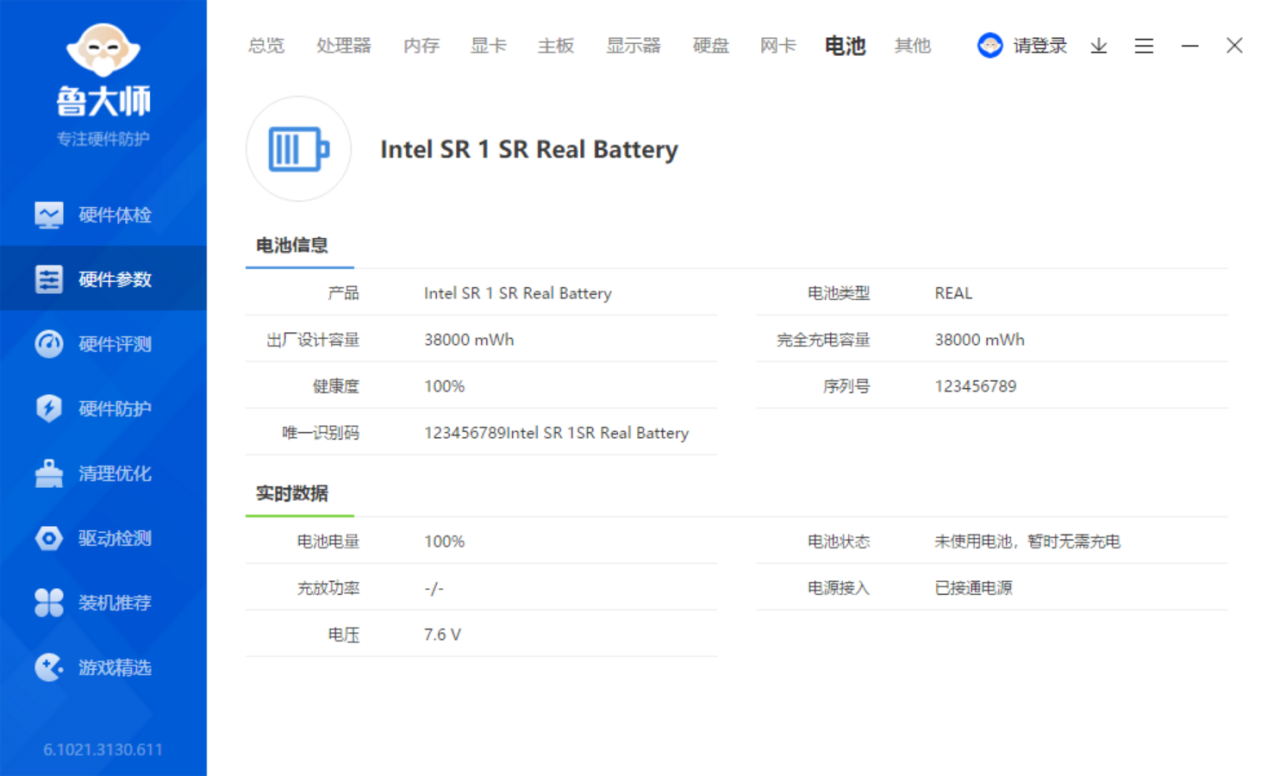Open the 硬件防护 hardware protection tool

tap(103, 408)
